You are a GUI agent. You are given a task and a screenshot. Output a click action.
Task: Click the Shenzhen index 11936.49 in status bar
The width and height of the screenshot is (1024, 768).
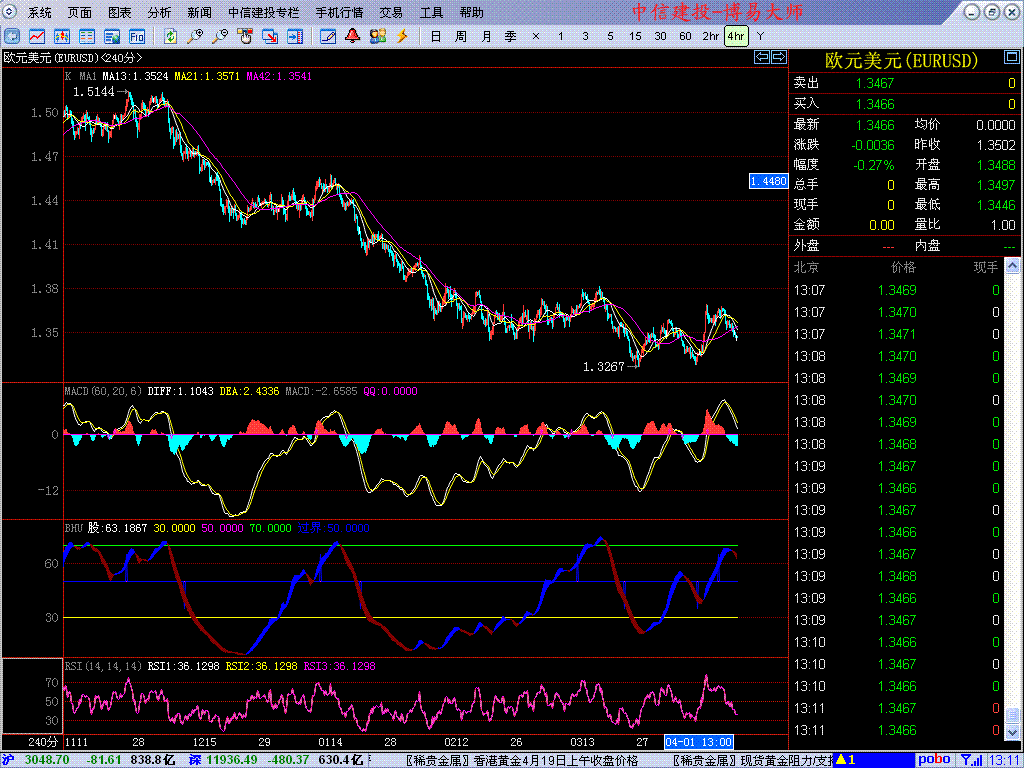click(232, 760)
